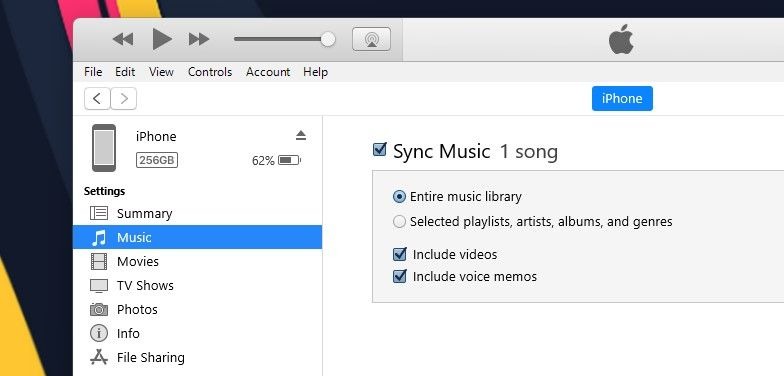Eject the iPhone using the eject icon
Screen dimensions: 784x376
(x=300, y=135)
